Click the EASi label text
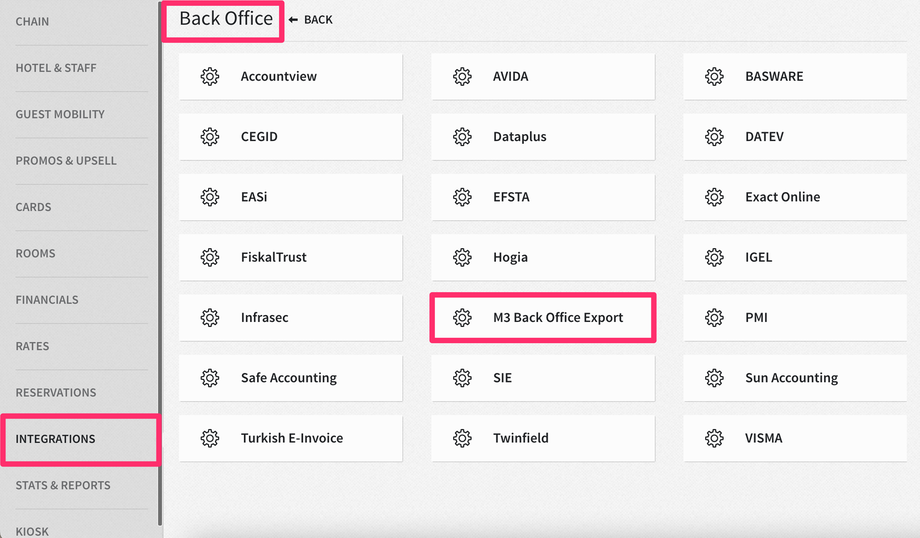This screenshot has width=920, height=538. click(x=254, y=197)
